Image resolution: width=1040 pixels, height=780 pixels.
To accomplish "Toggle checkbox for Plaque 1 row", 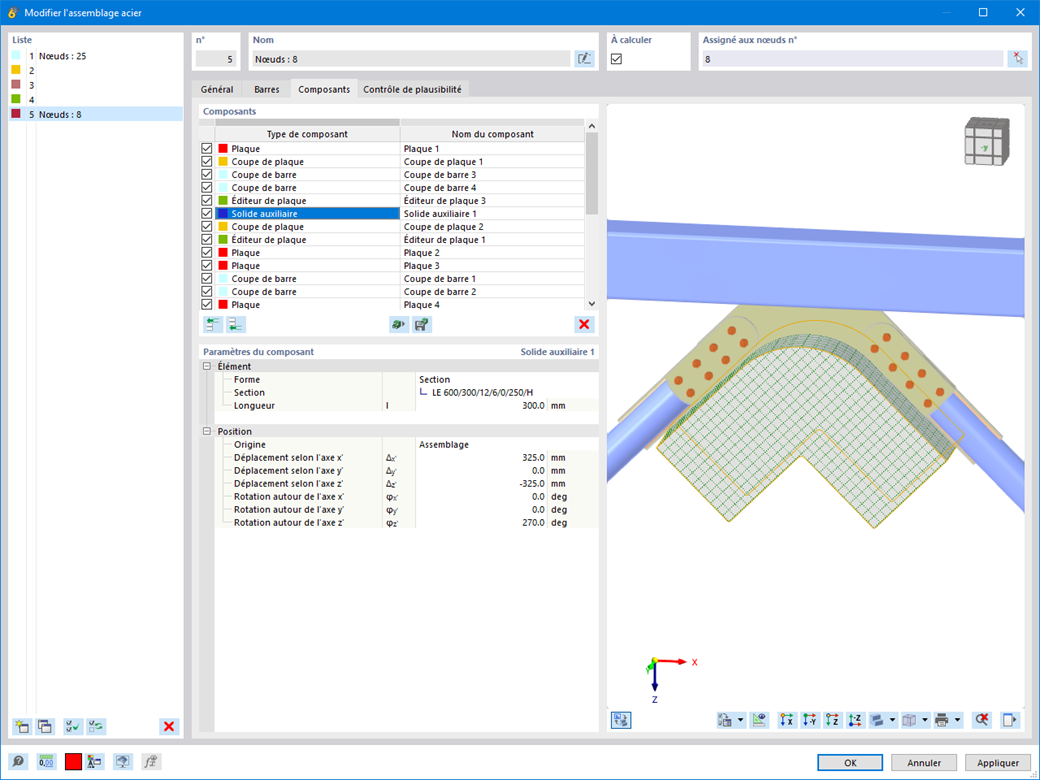I will (207, 149).
